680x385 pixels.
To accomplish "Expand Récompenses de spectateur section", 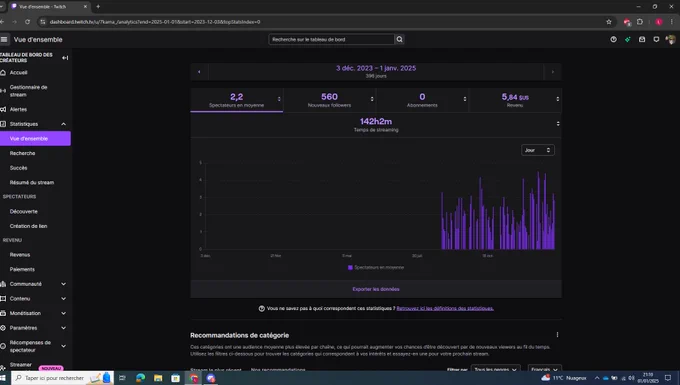I will pos(64,346).
